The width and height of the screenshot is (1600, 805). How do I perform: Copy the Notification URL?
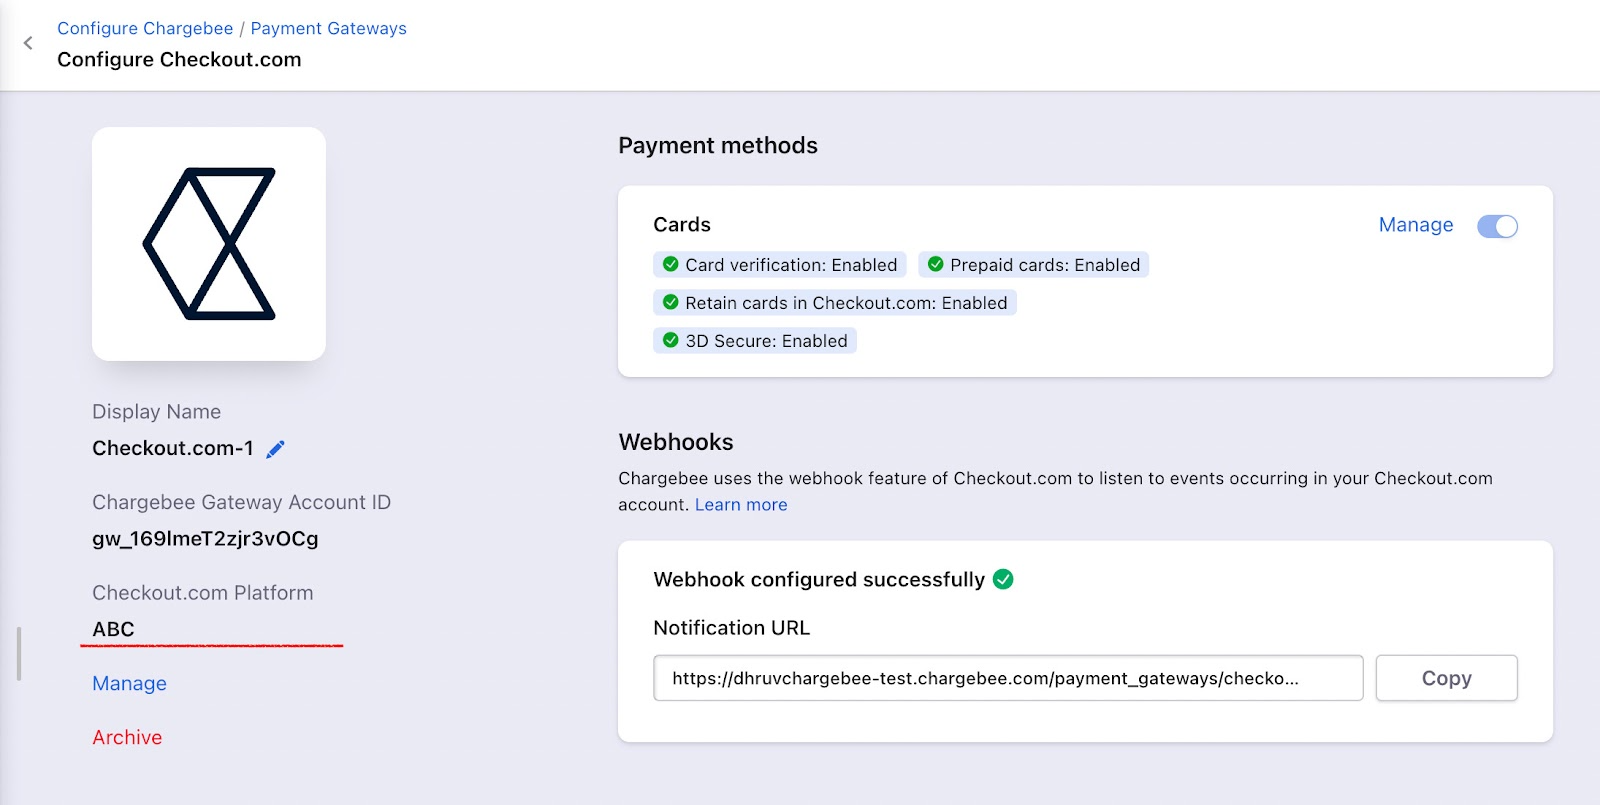click(x=1446, y=678)
